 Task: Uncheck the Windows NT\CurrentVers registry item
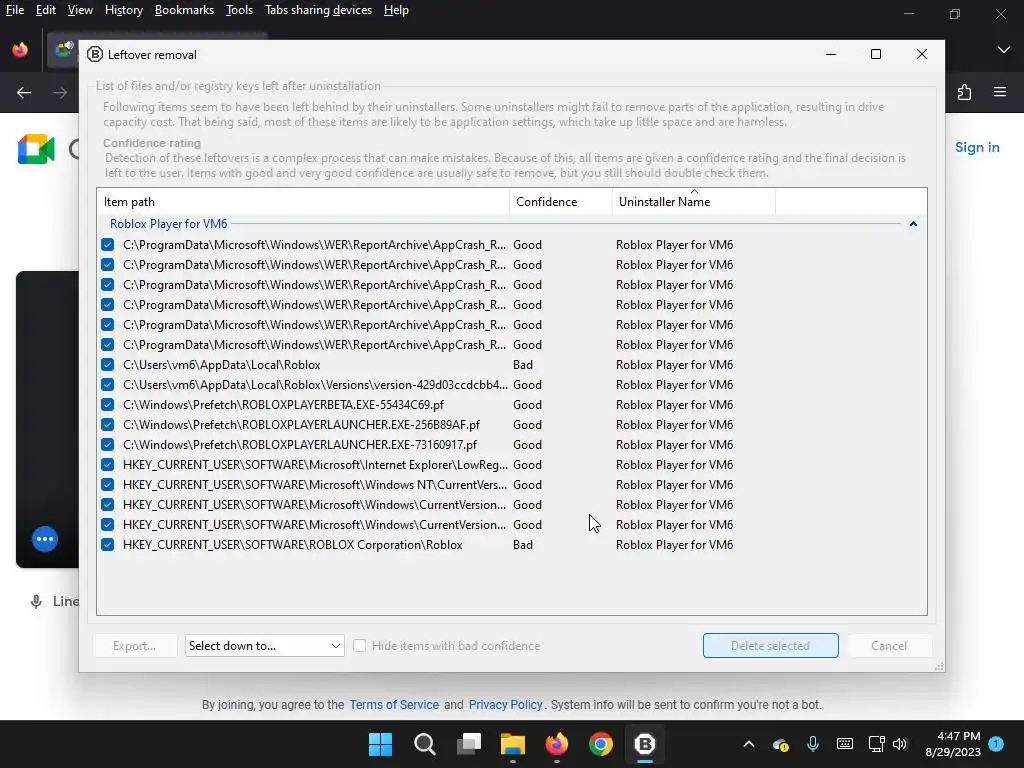(x=108, y=485)
